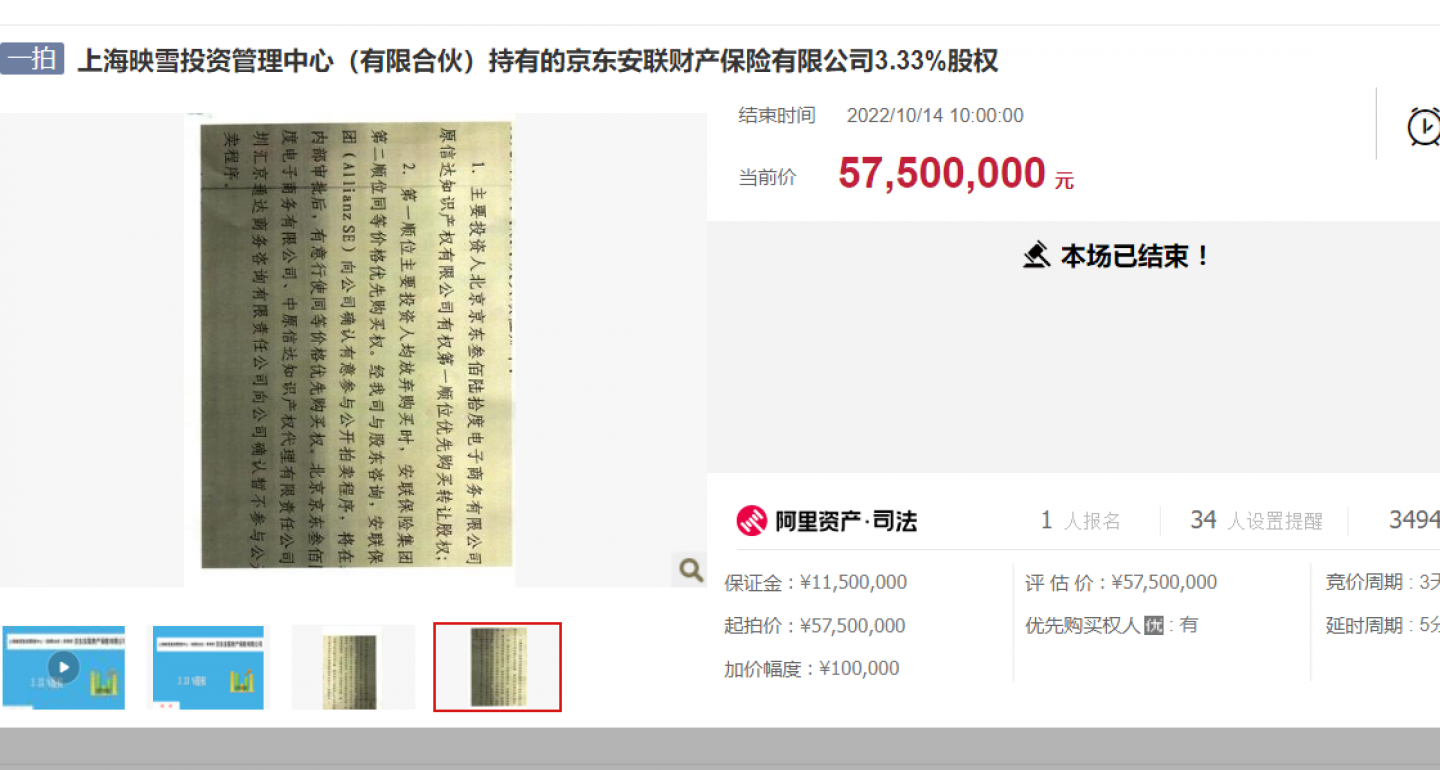Open the auction title 上海映雪投资管理中心 link

click(x=537, y=61)
